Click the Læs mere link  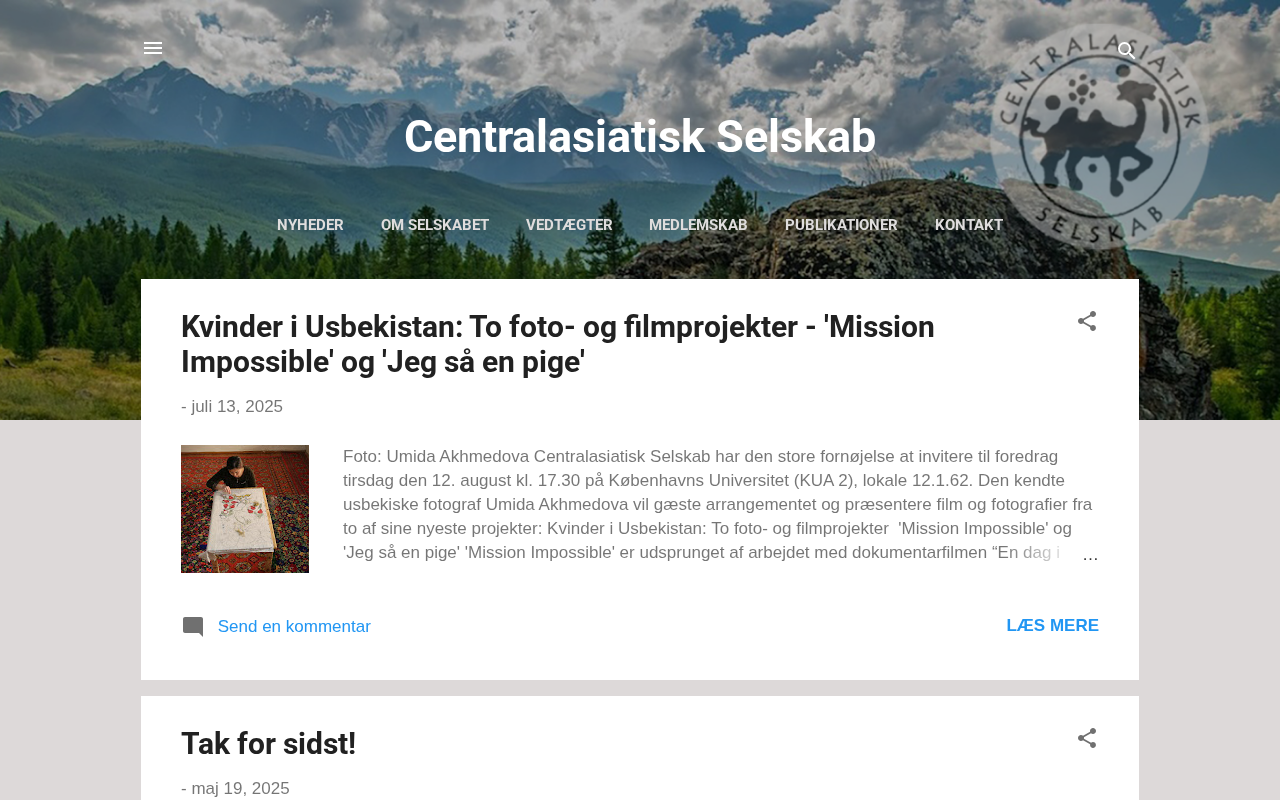(1052, 626)
